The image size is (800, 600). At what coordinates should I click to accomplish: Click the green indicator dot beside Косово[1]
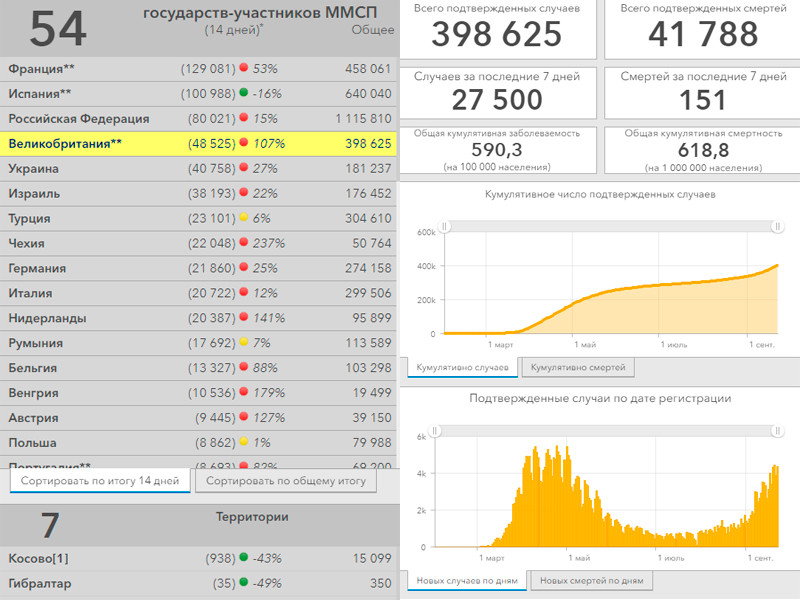[244, 558]
